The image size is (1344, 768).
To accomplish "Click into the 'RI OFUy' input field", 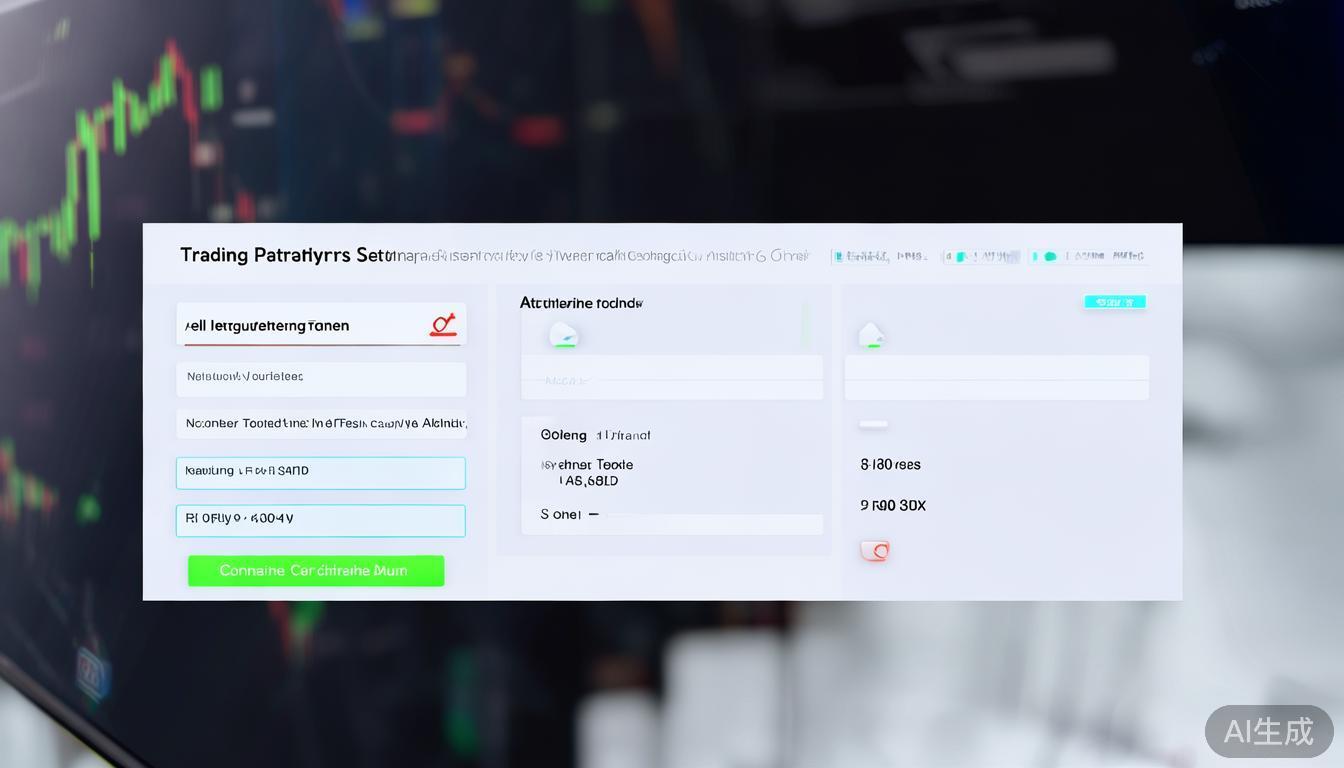I will pyautogui.click(x=321, y=520).
